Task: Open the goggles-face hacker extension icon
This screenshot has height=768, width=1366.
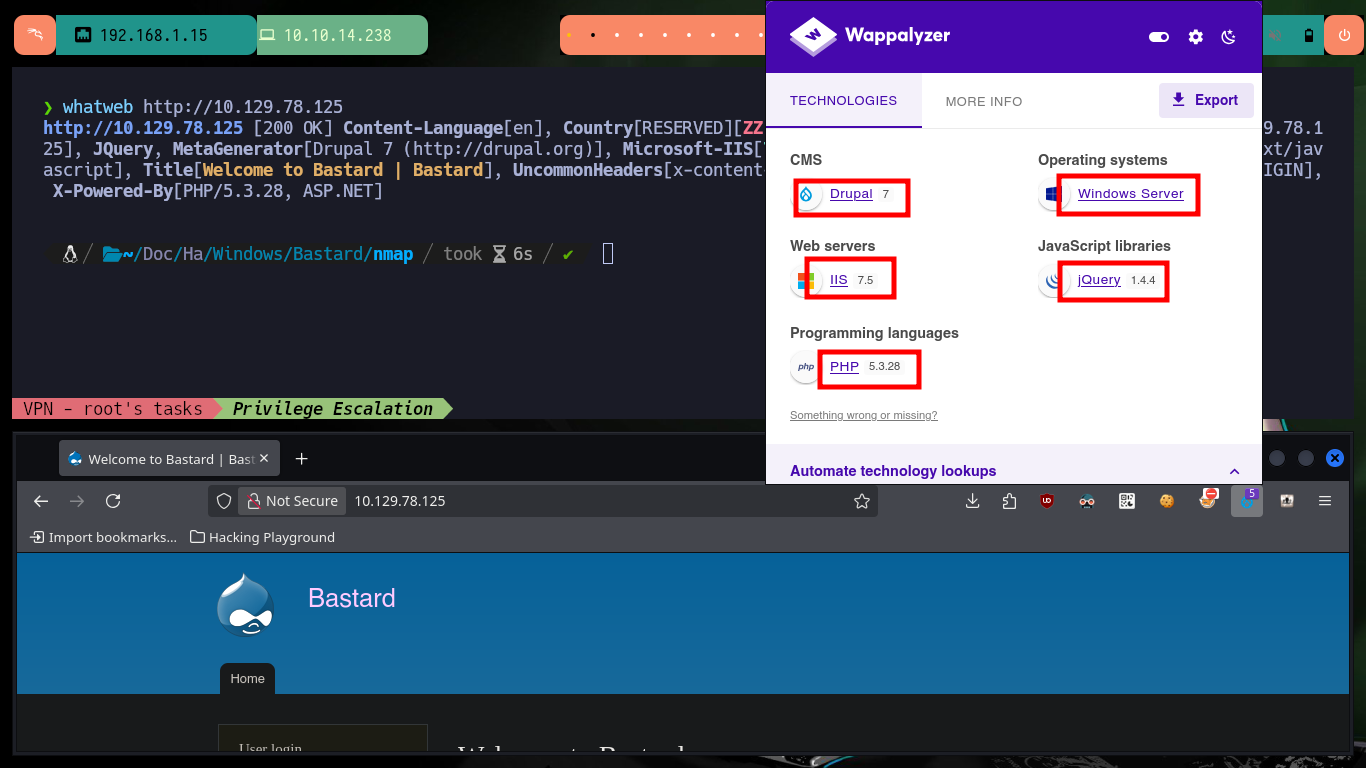Action: [x=1087, y=501]
